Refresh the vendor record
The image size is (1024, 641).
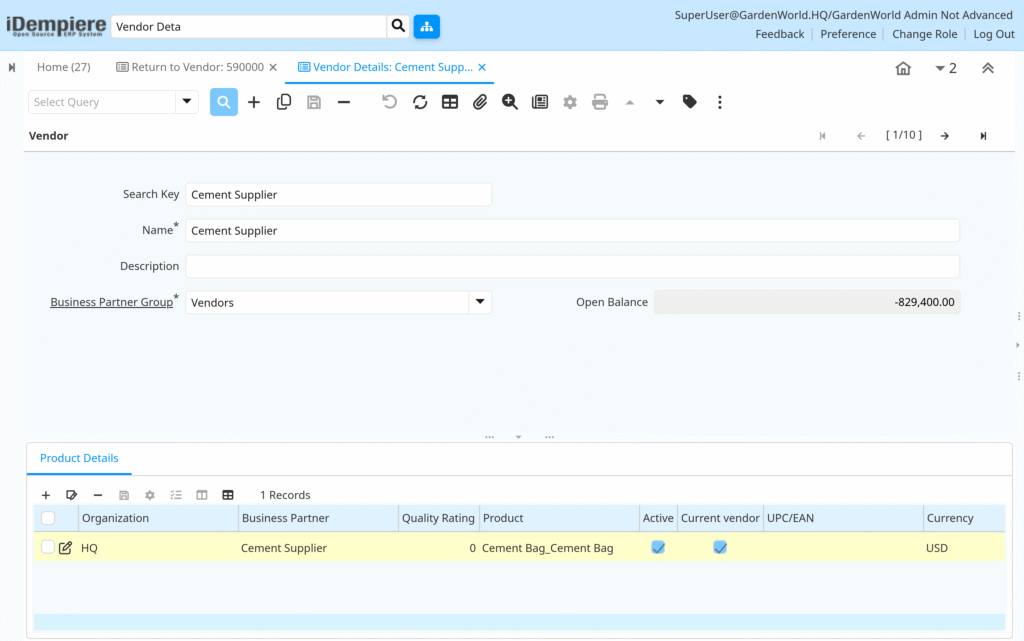(420, 102)
